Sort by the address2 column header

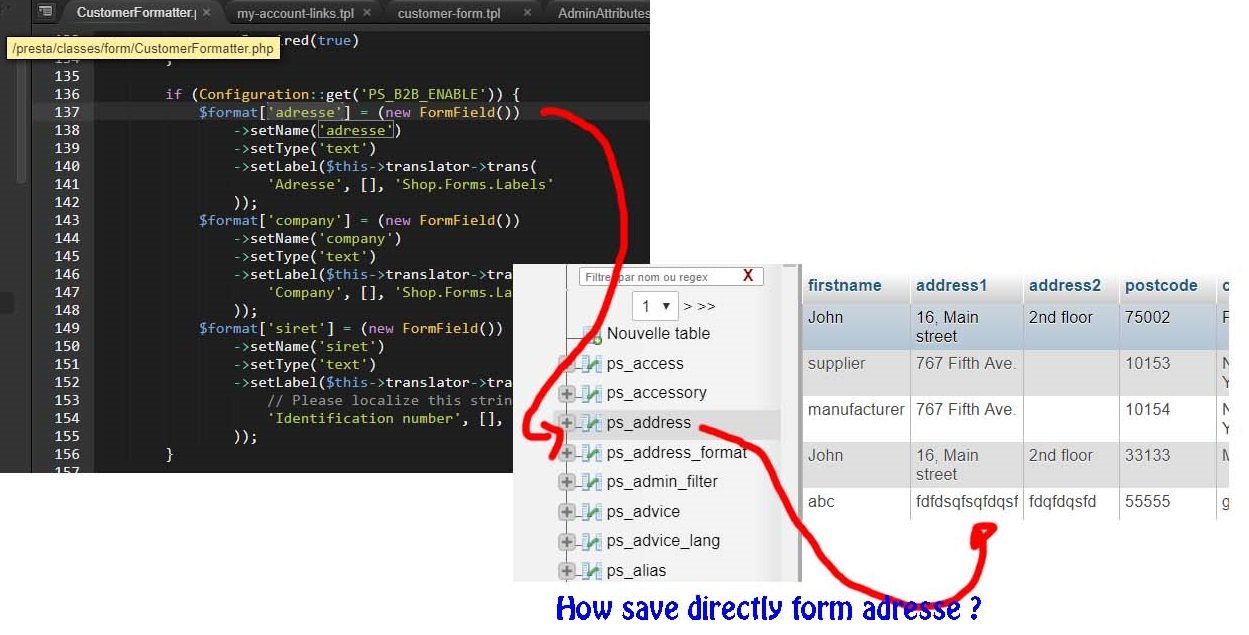point(1064,285)
